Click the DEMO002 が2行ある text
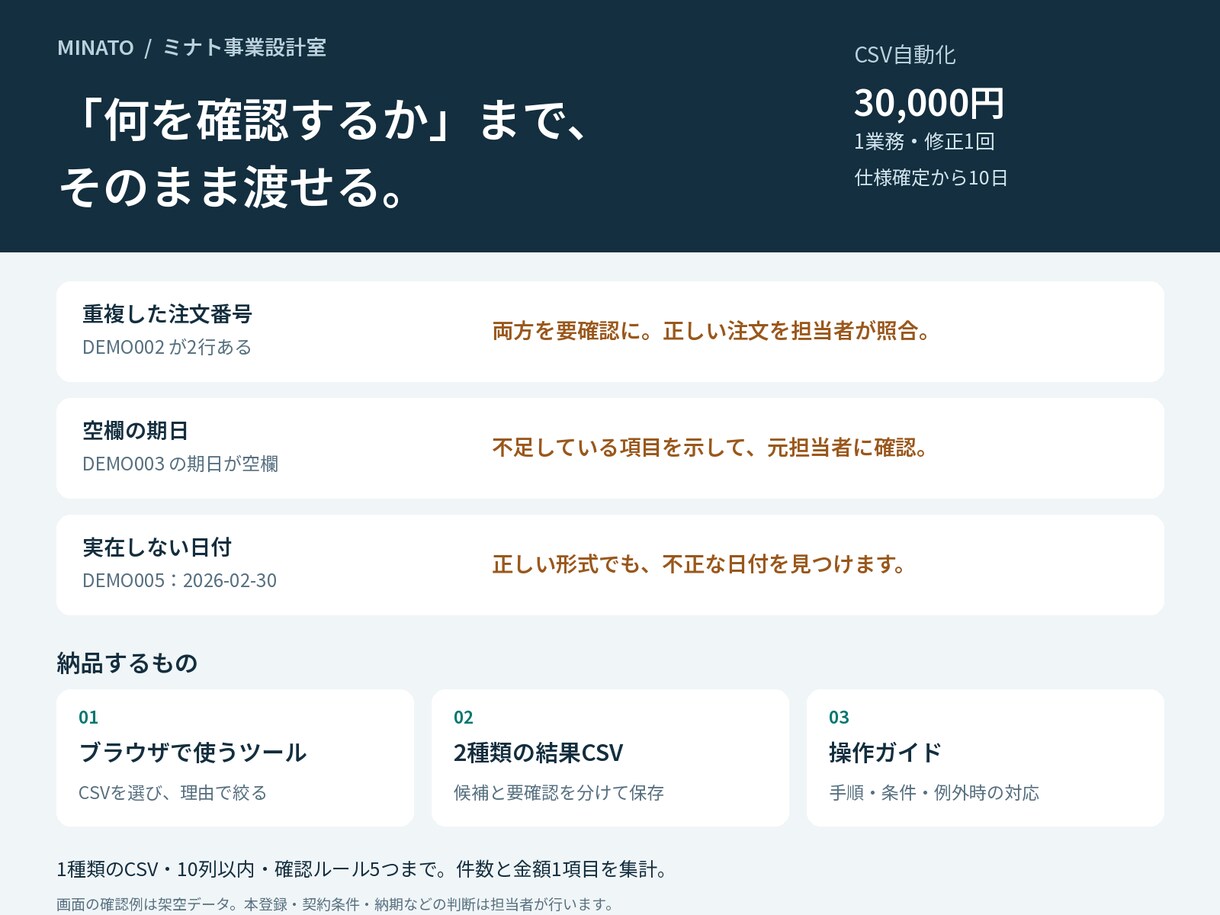 [167, 347]
